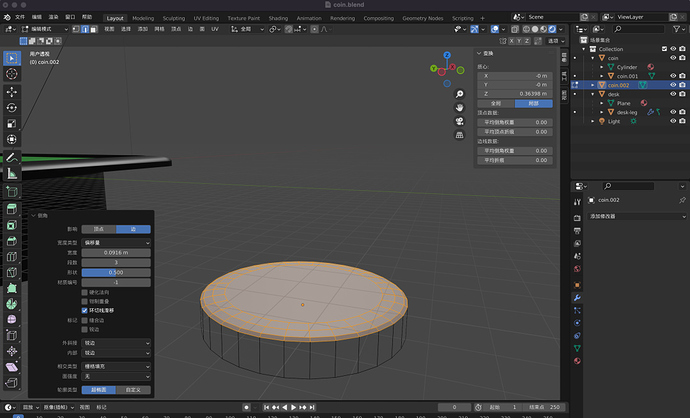This screenshot has width=690, height=418.
Task: Click the camera view viewport icon
Action: point(459,122)
